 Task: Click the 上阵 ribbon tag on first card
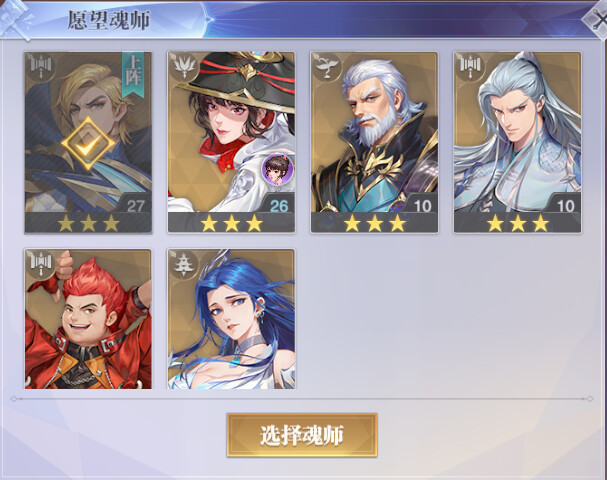click(x=133, y=75)
